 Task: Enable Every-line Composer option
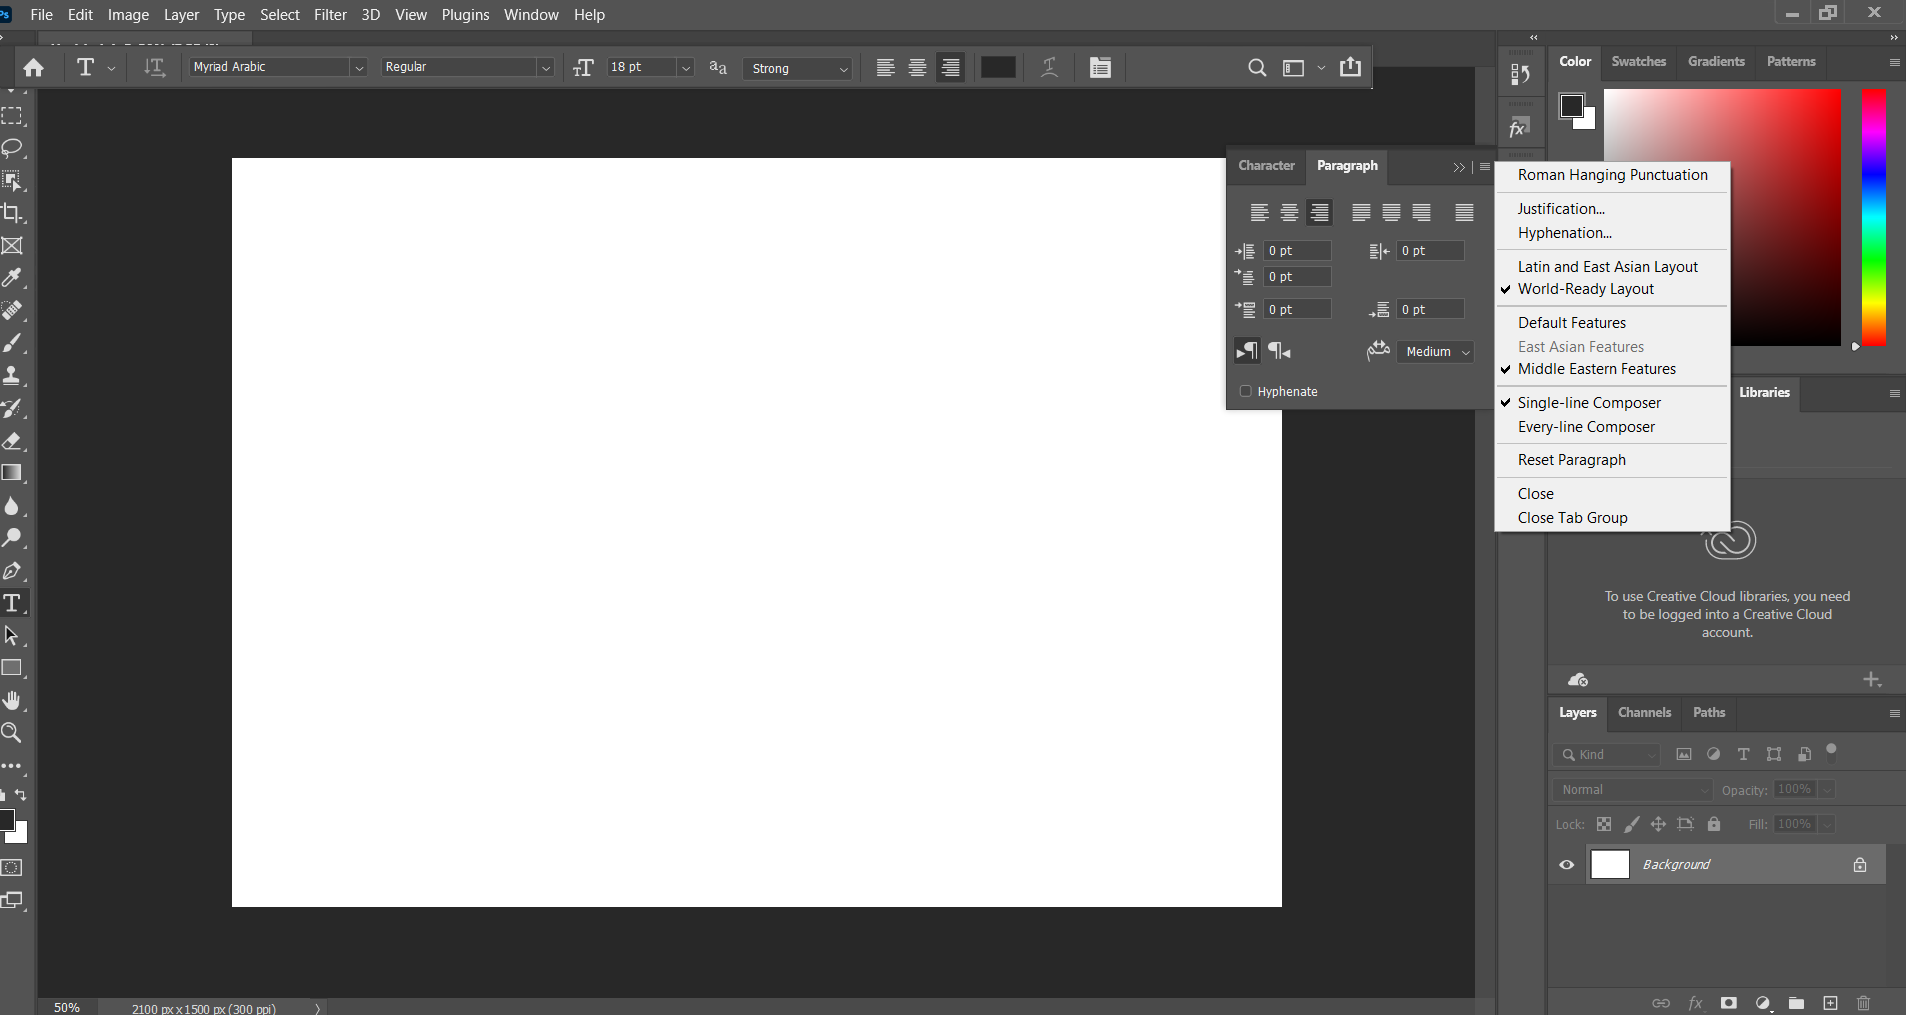[1586, 427]
